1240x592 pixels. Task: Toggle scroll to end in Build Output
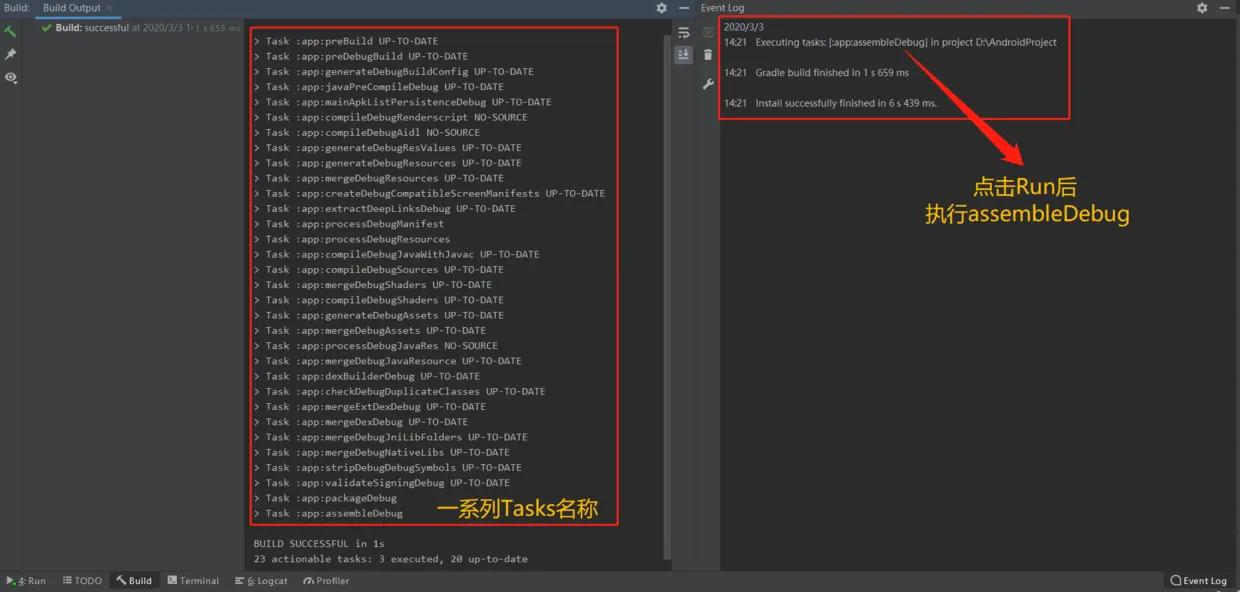684,55
